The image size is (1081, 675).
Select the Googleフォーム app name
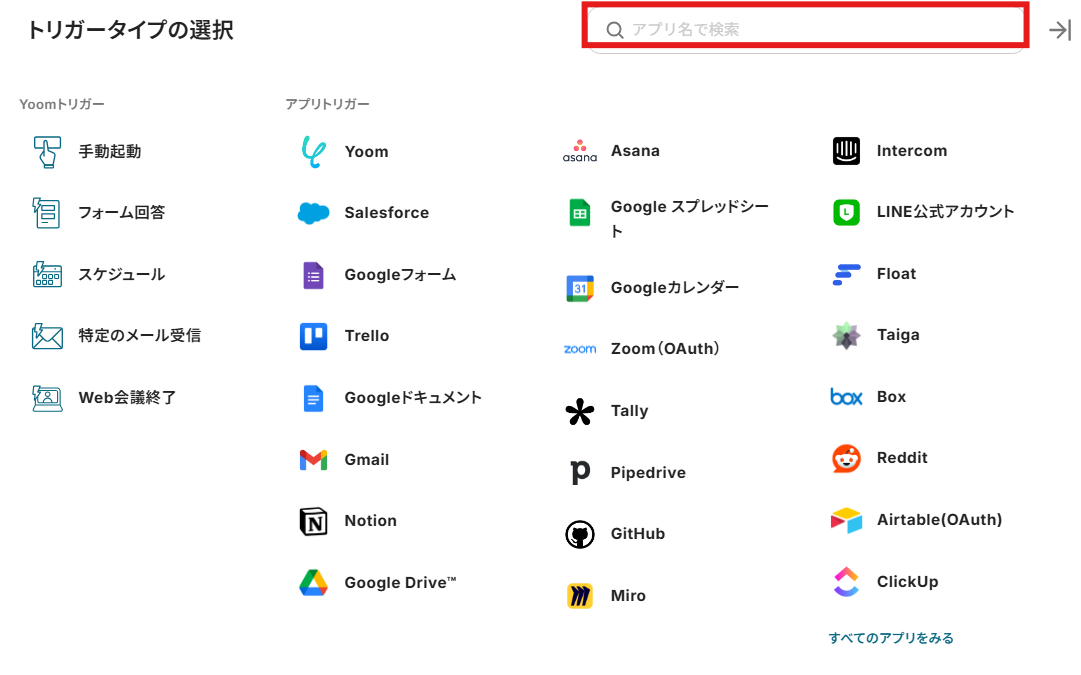point(401,275)
